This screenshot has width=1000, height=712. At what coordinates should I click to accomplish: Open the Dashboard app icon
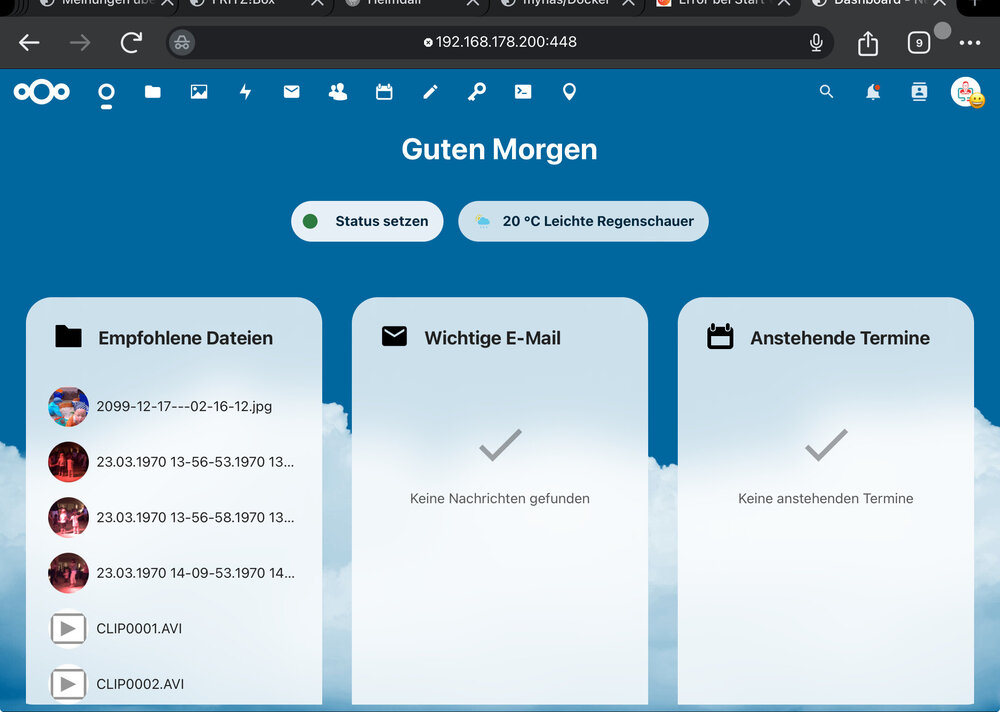(x=107, y=93)
